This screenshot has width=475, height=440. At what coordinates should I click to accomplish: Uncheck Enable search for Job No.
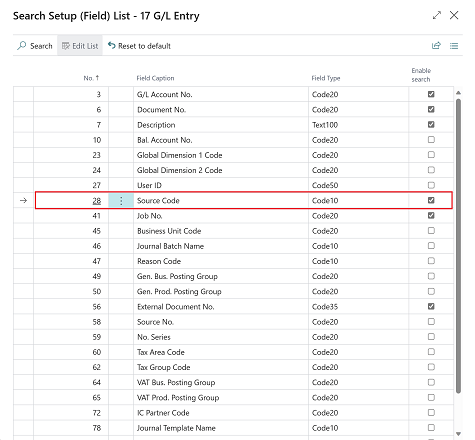pyautogui.click(x=431, y=216)
